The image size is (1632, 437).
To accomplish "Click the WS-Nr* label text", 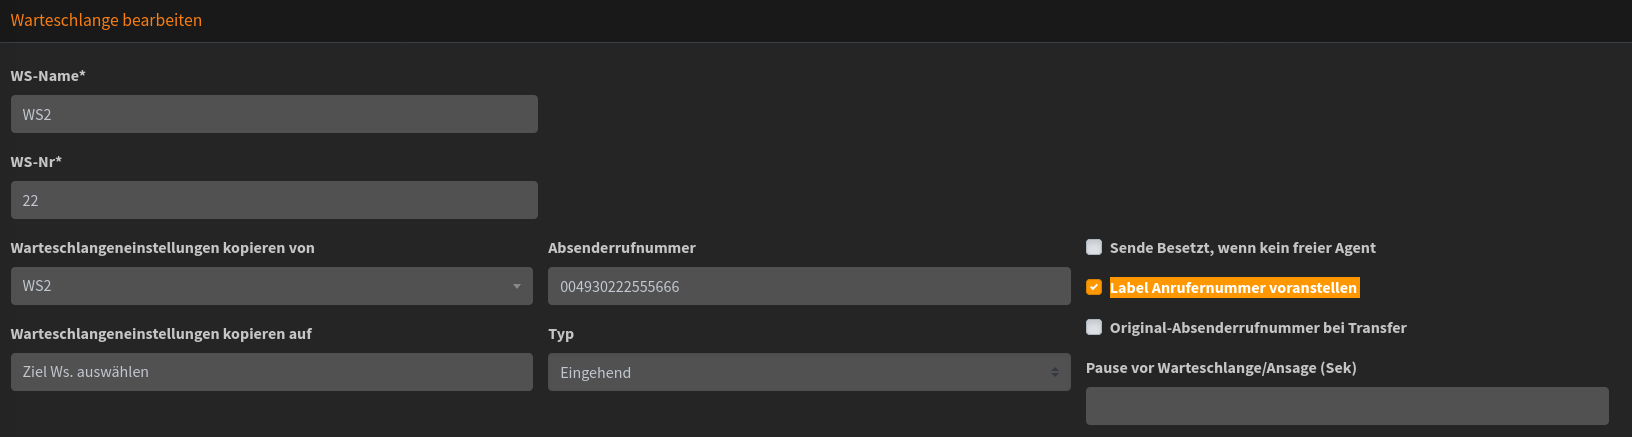I will pos(36,162).
